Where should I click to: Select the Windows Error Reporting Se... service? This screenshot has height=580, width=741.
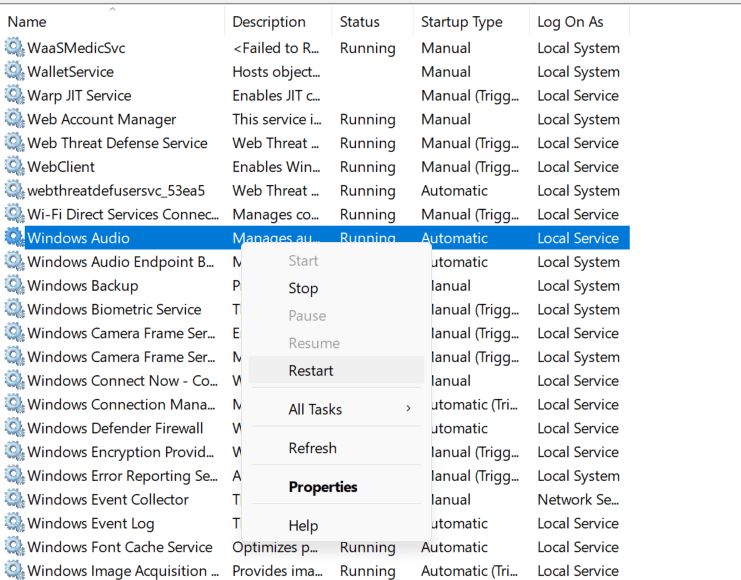pyautogui.click(x=123, y=476)
